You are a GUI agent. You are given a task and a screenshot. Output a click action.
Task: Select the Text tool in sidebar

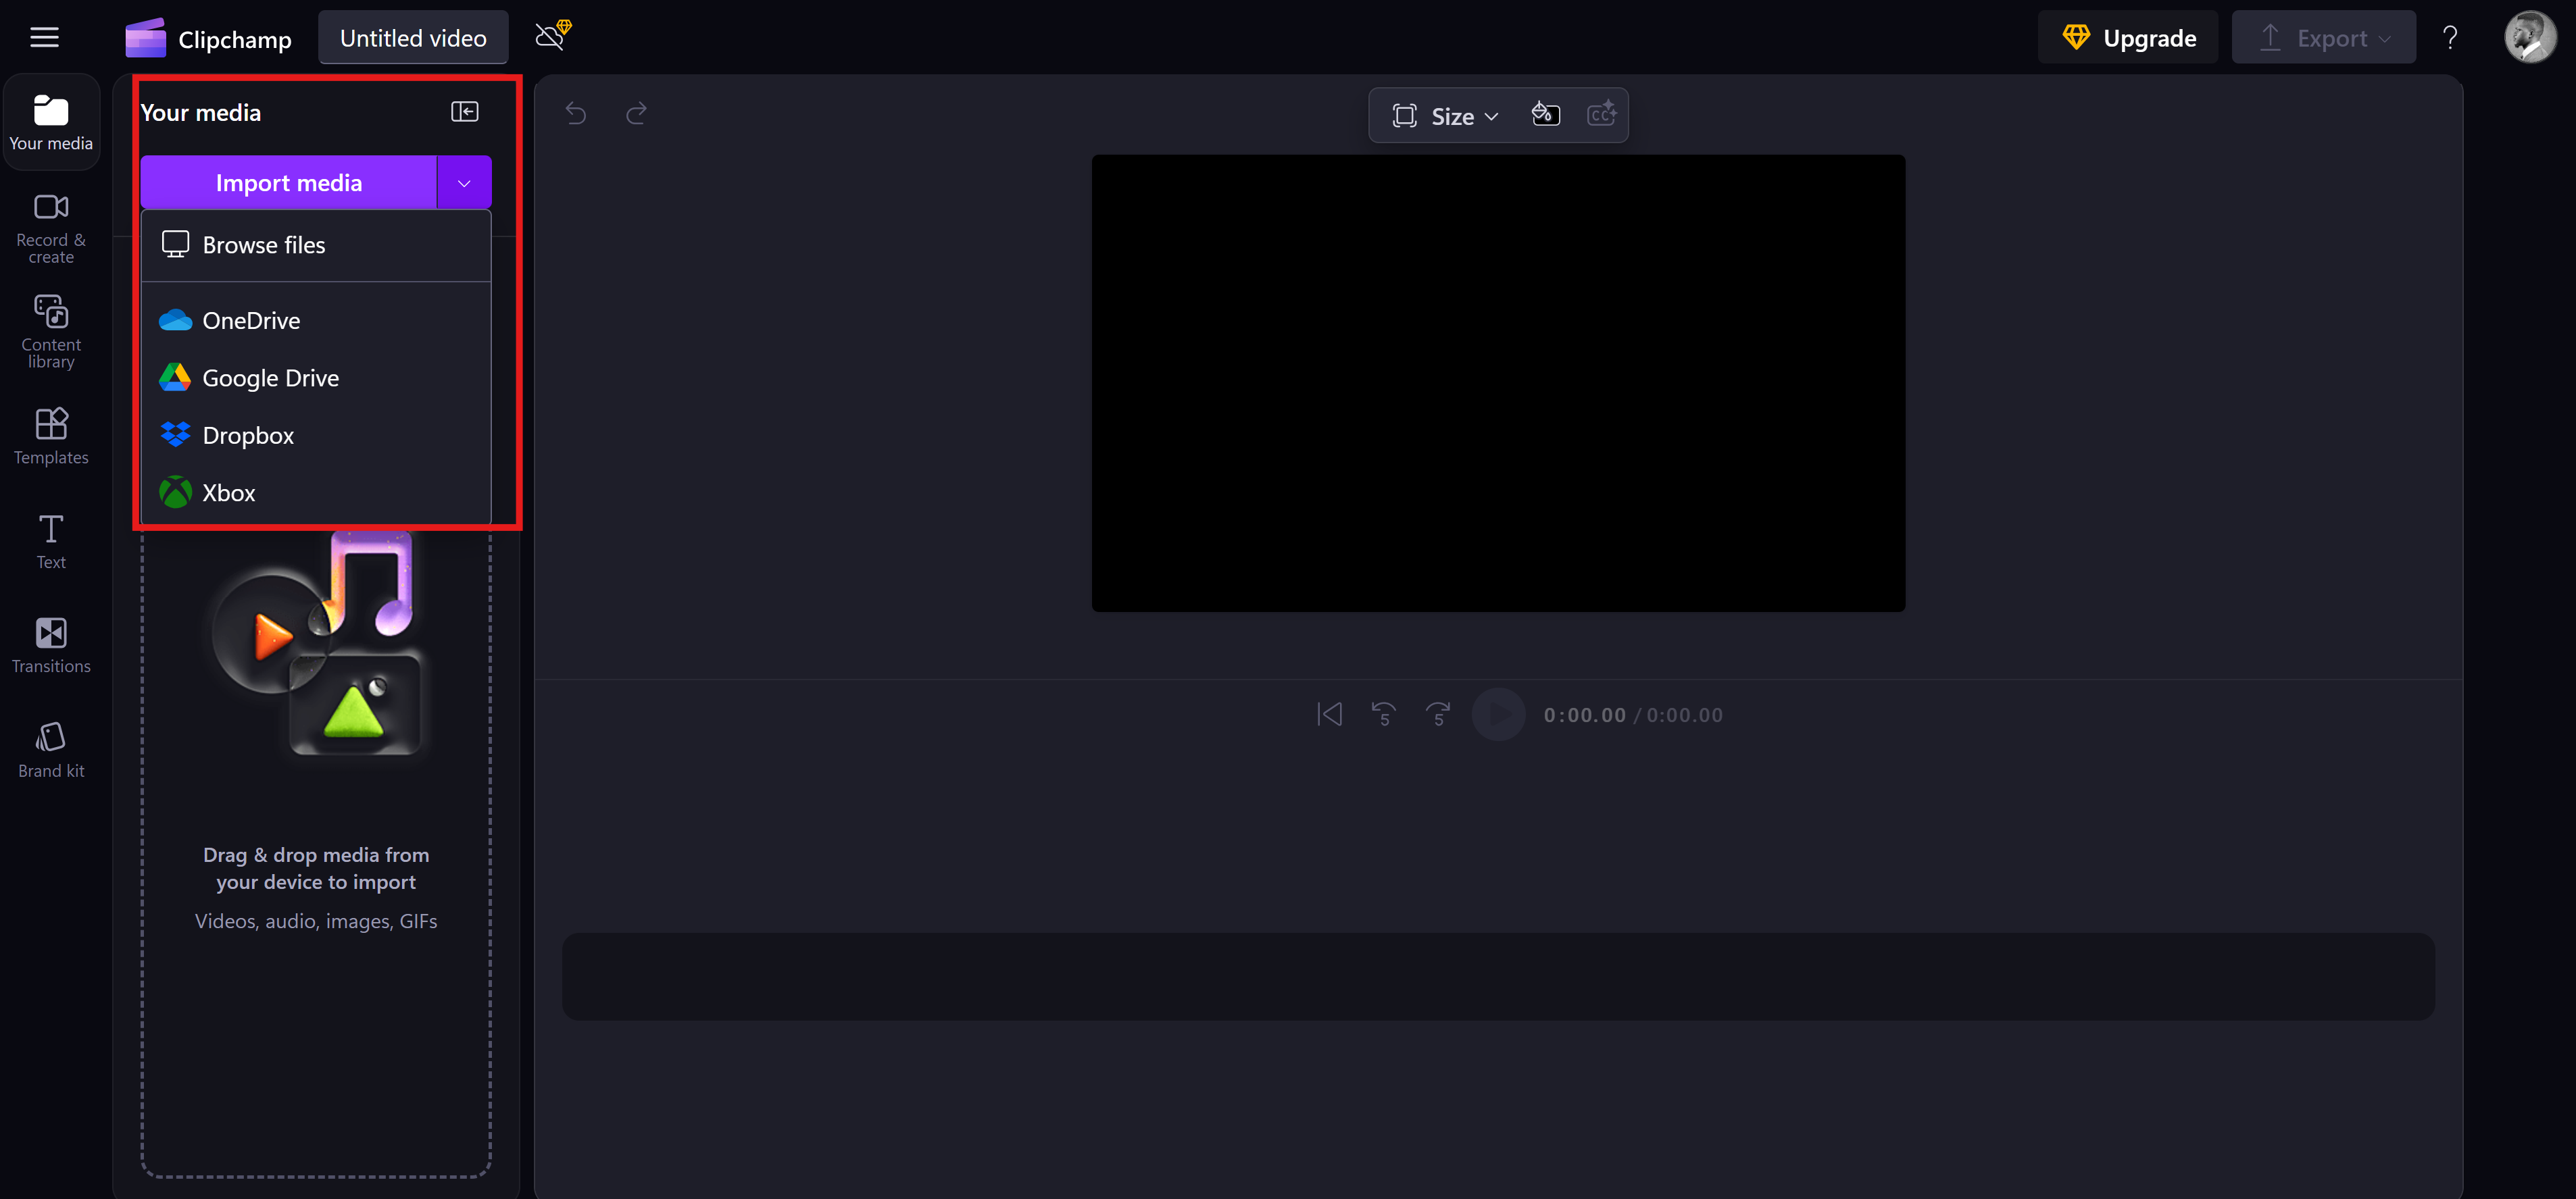tap(51, 541)
